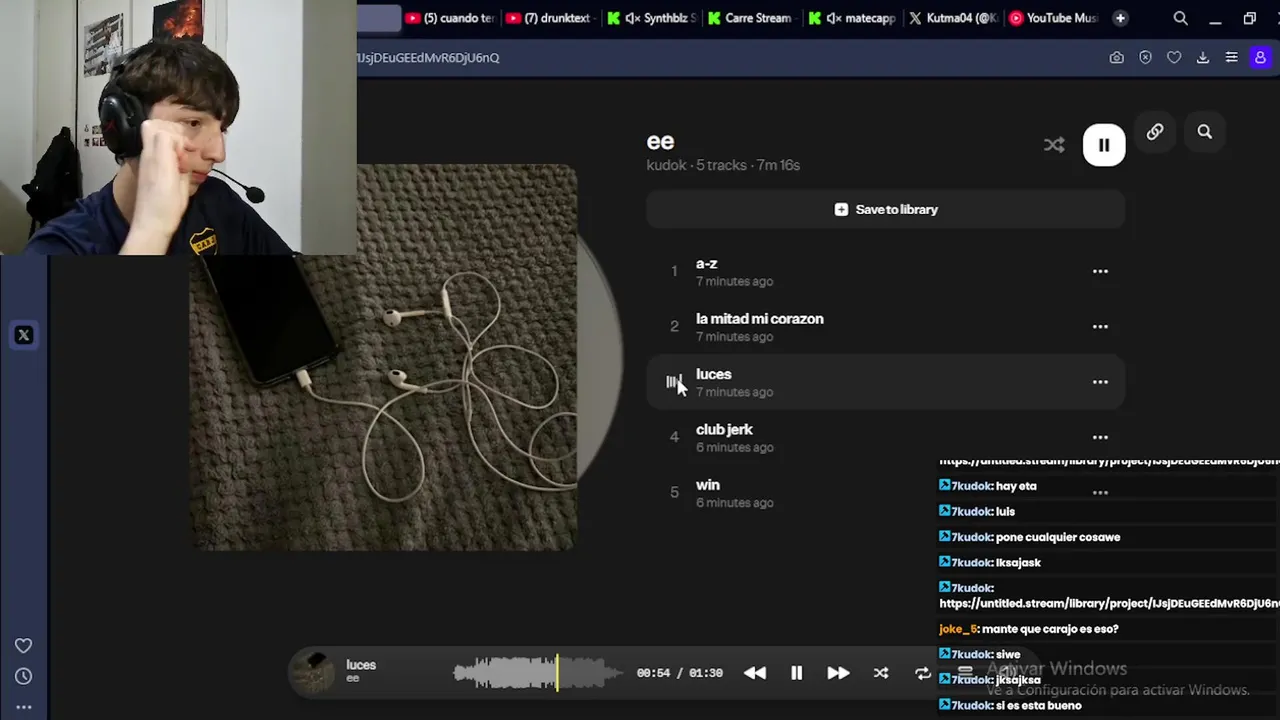This screenshot has height=720, width=1280.
Task: Pause playback in the bottom player bar
Action: [797, 674]
